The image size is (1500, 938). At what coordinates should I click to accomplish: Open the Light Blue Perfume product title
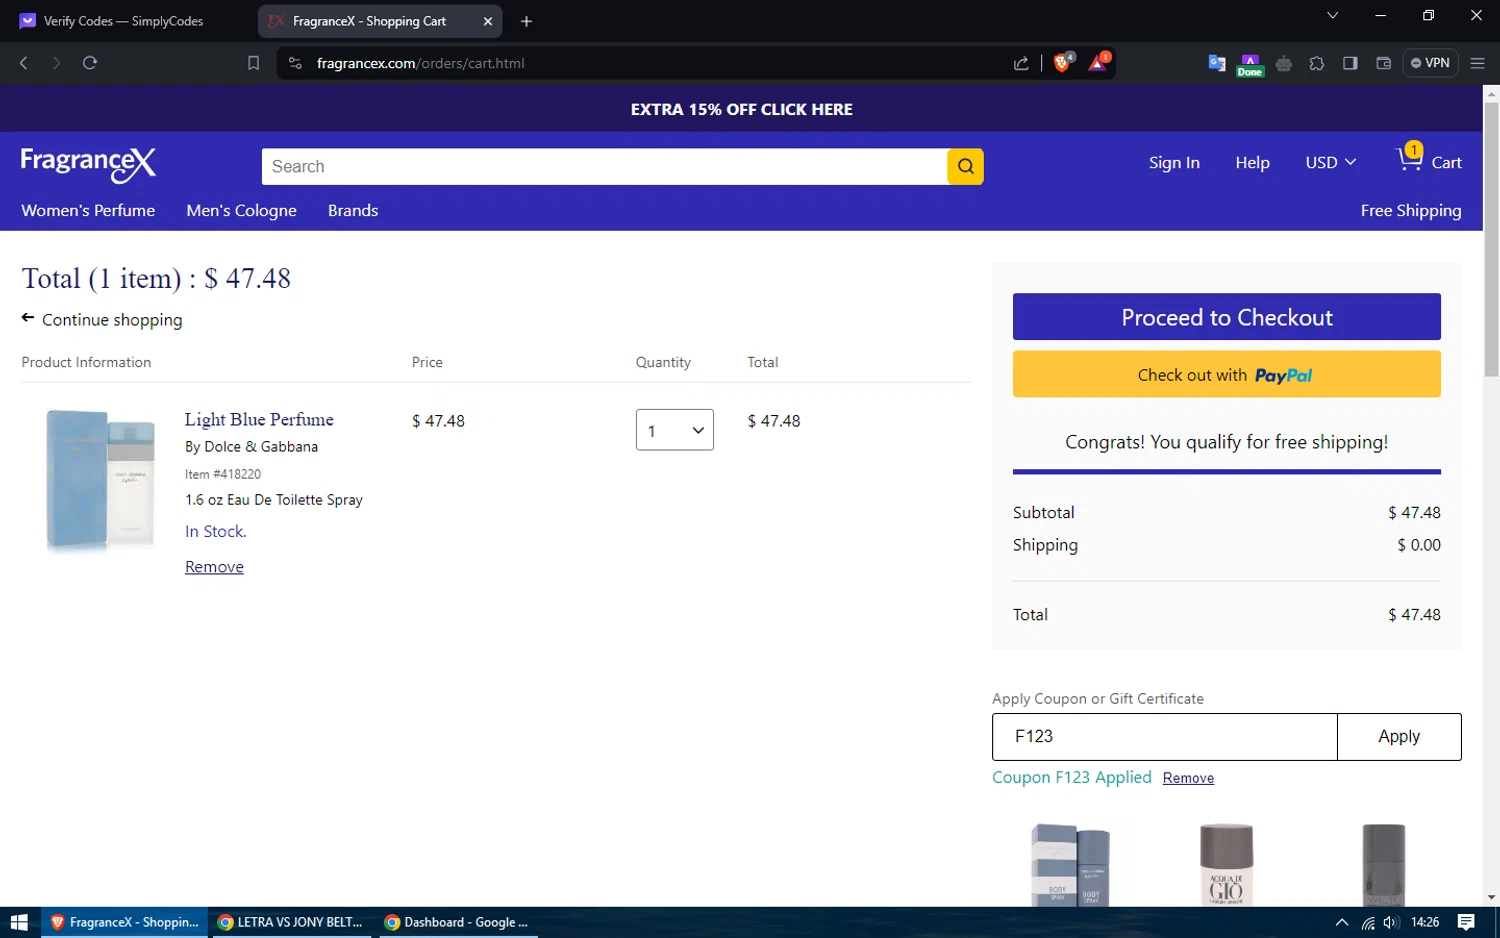pos(259,420)
